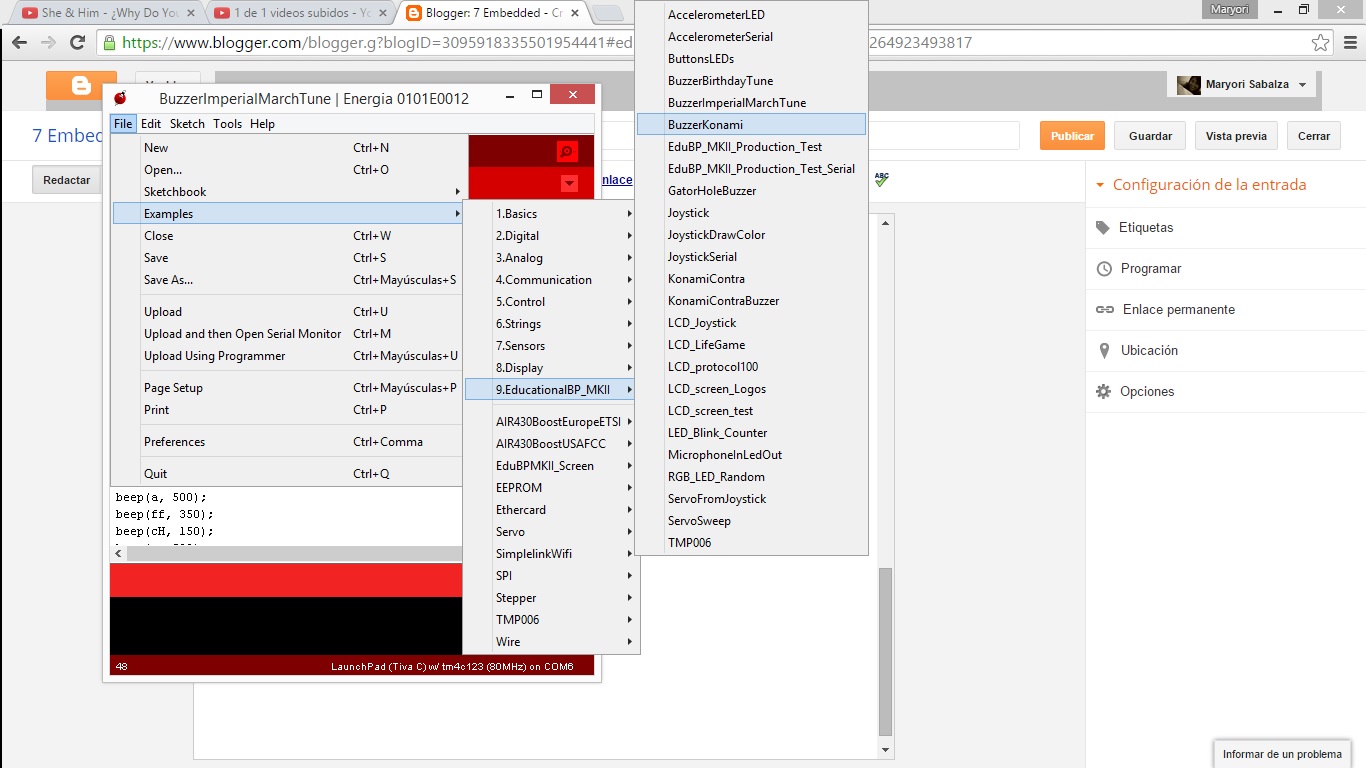Click the Vista previa button
1366x768 pixels.
pyautogui.click(x=1236, y=136)
